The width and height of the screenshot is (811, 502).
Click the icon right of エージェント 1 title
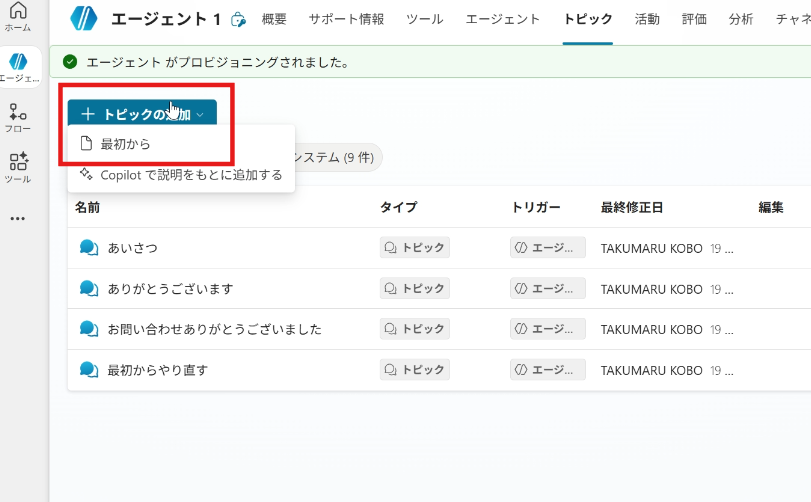pyautogui.click(x=238, y=19)
